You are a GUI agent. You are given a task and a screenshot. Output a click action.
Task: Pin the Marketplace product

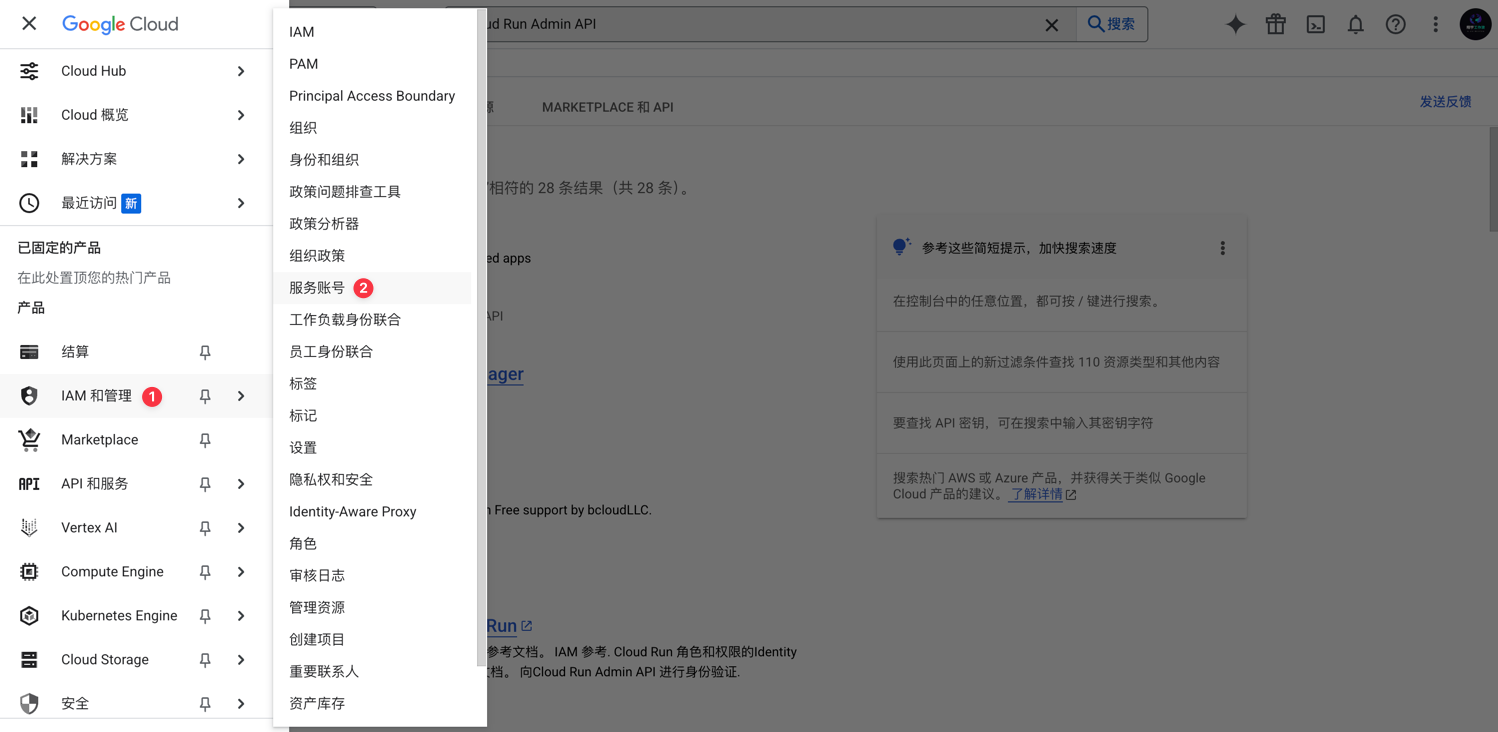coord(205,440)
